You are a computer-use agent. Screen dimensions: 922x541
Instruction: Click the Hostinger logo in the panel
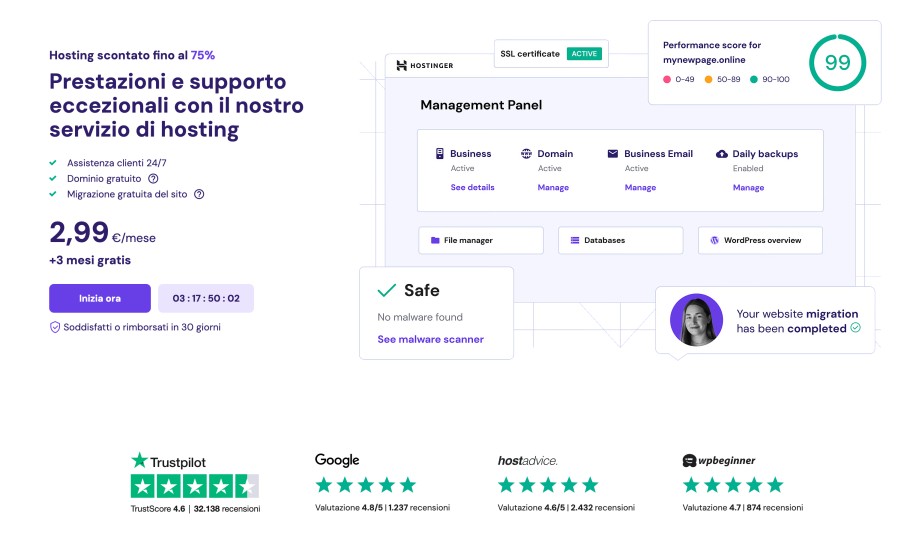click(x=424, y=66)
